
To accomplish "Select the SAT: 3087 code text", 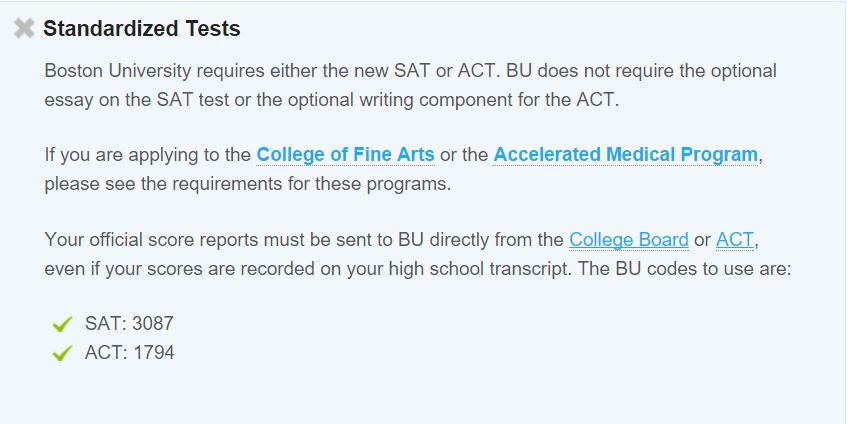I will coord(129,323).
